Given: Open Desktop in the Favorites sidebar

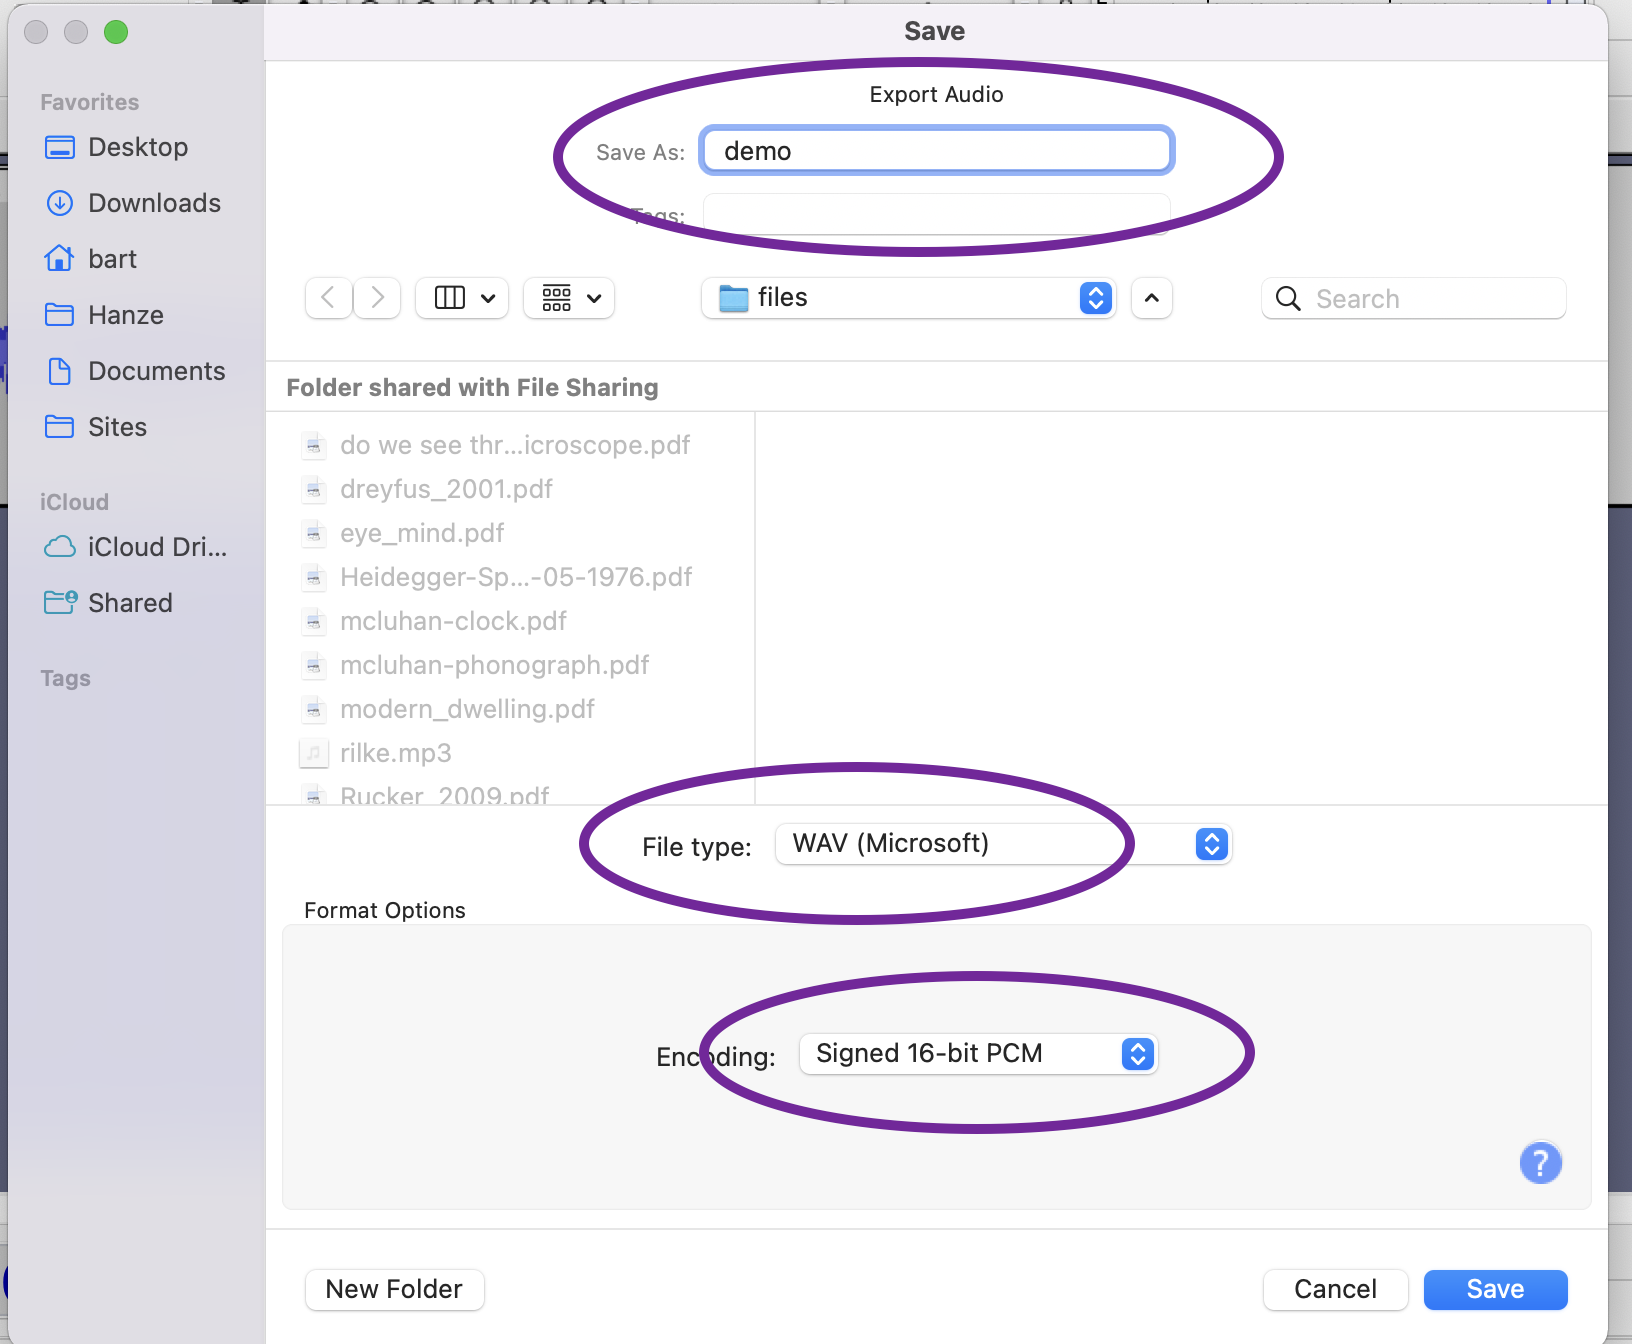Looking at the screenshot, I should [137, 147].
